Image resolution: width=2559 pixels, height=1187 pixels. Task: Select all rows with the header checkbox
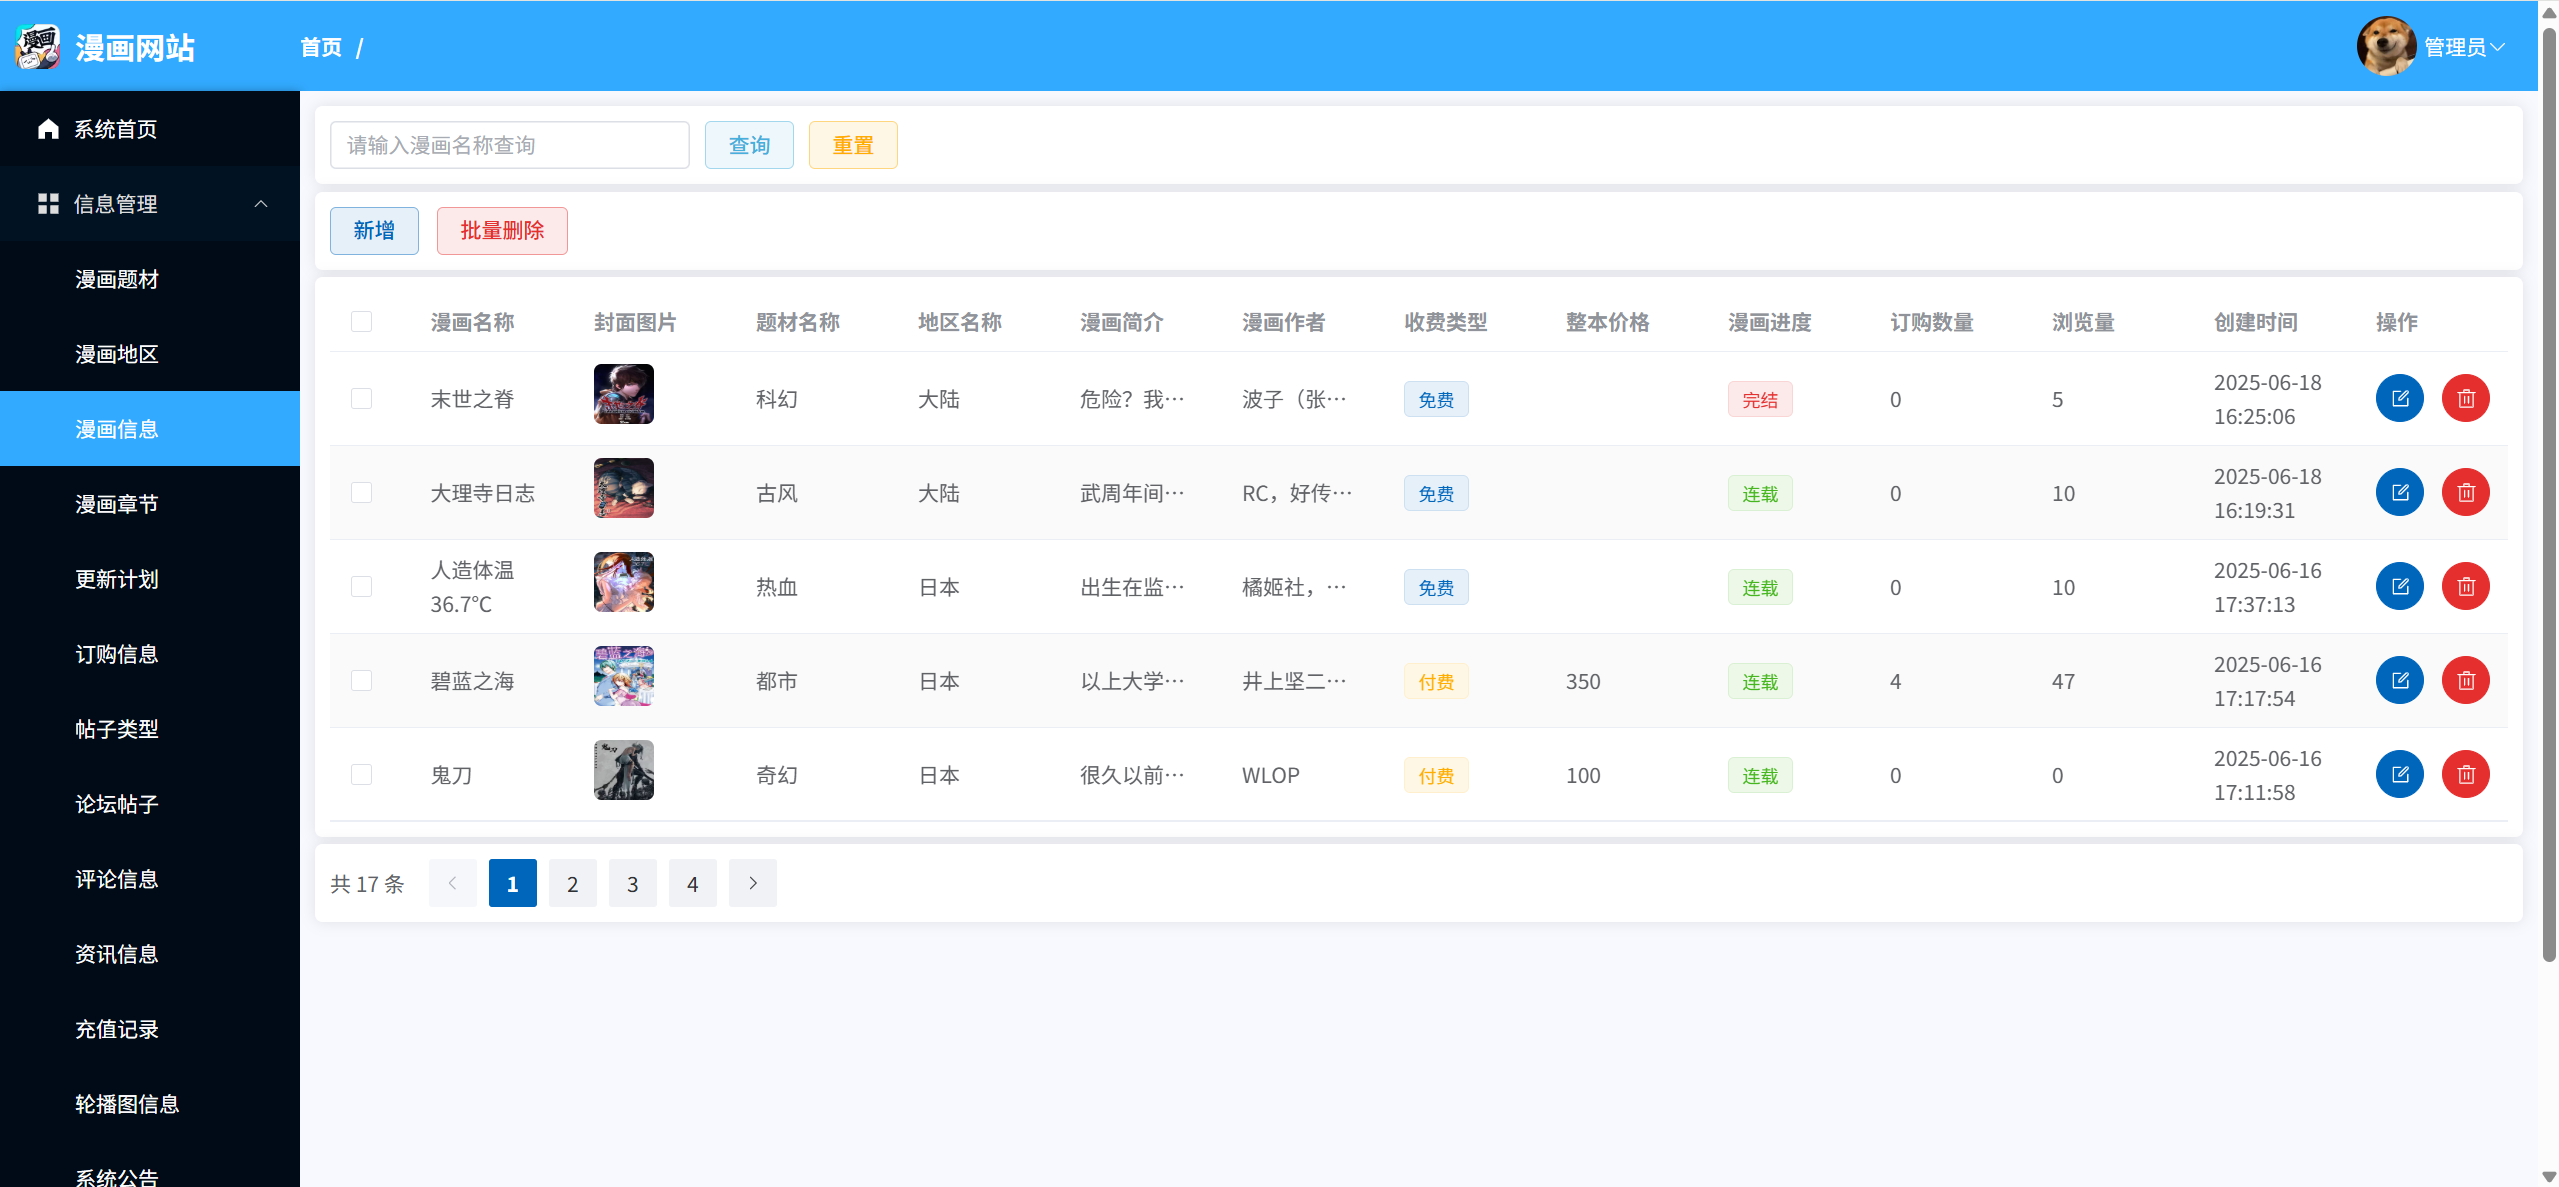pyautogui.click(x=361, y=322)
